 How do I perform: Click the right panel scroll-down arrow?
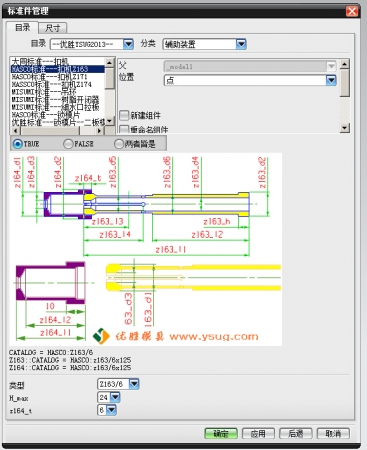click(345, 128)
